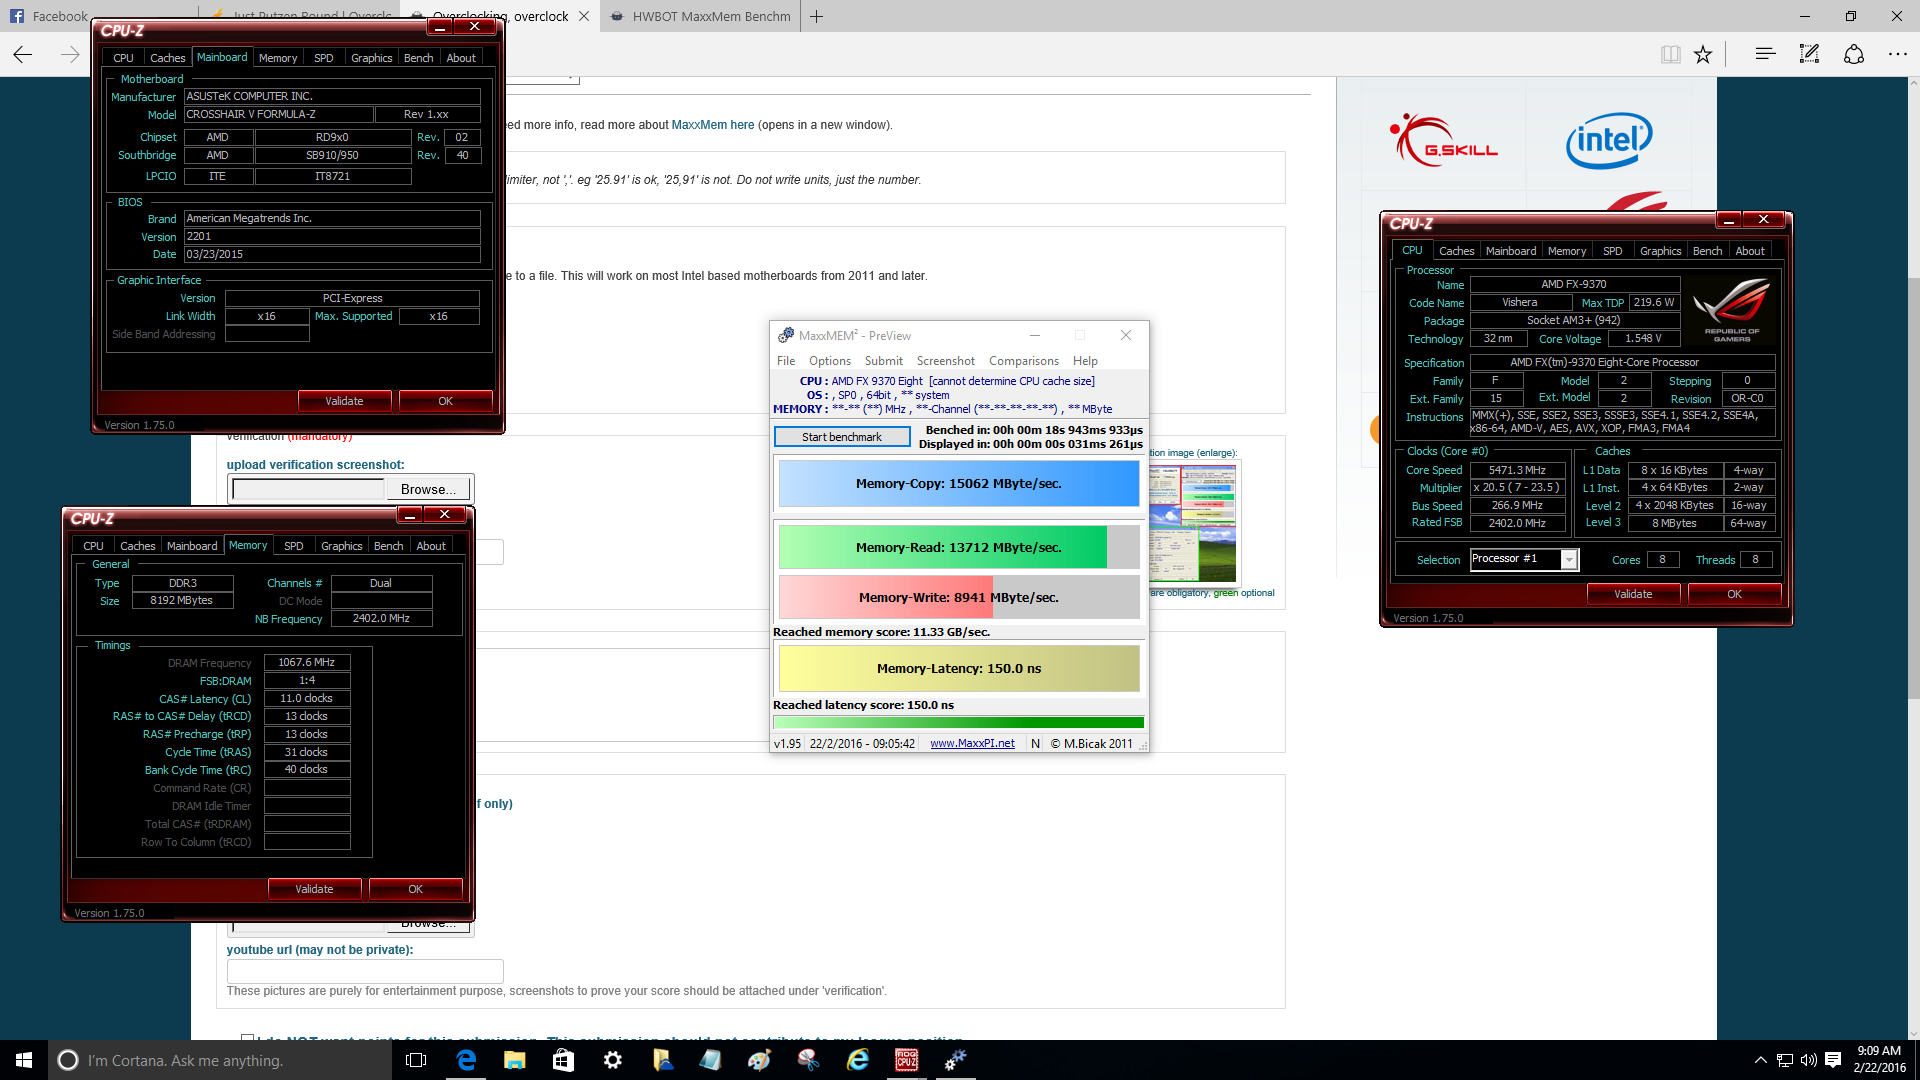
Task: Click youtube url input field
Action: (x=365, y=971)
